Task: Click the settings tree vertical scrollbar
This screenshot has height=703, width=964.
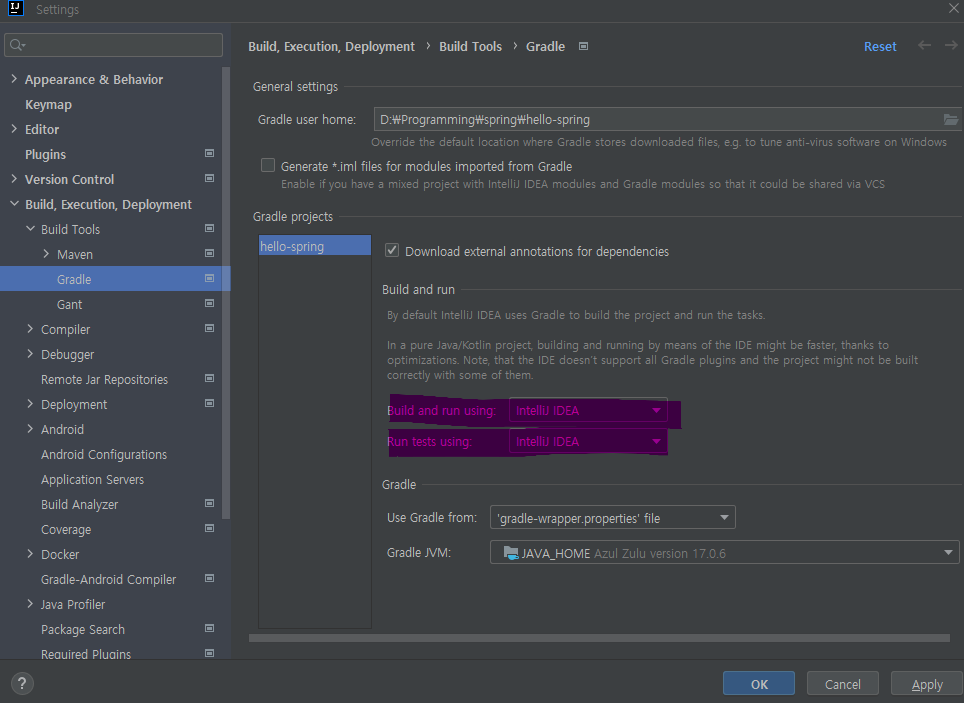Action: click(x=226, y=293)
